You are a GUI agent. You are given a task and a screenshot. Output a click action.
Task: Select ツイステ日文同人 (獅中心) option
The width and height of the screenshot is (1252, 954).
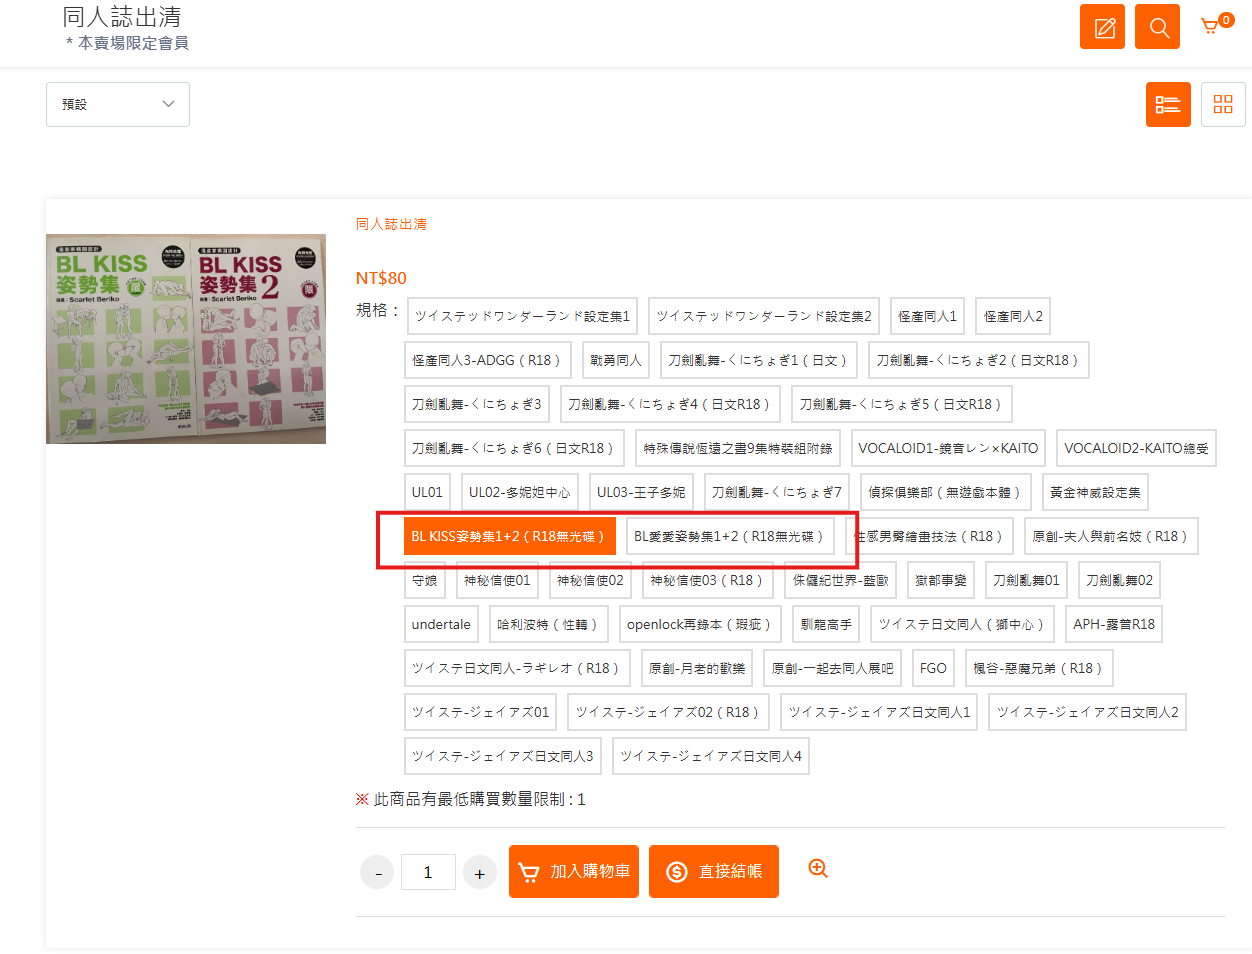click(963, 624)
